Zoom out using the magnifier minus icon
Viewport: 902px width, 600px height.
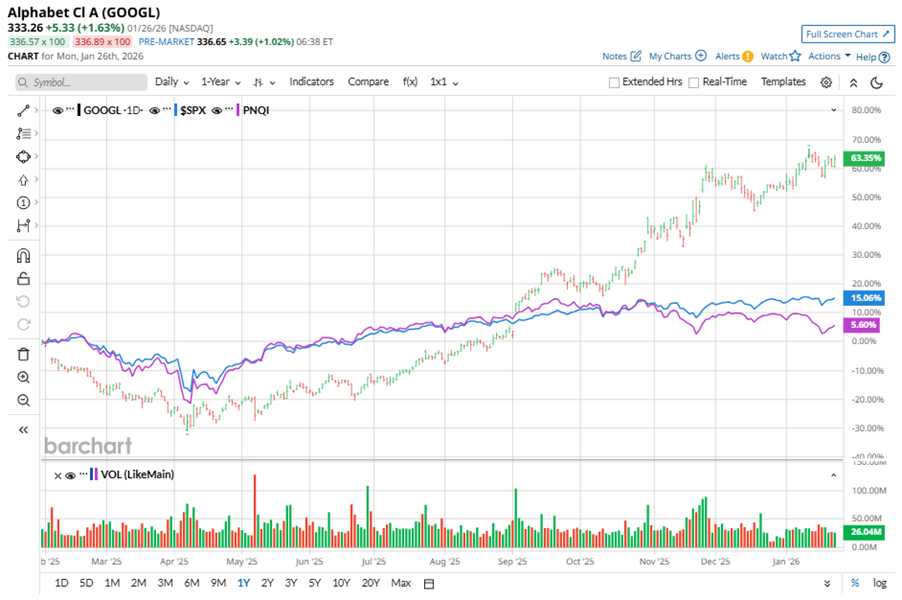coord(24,400)
